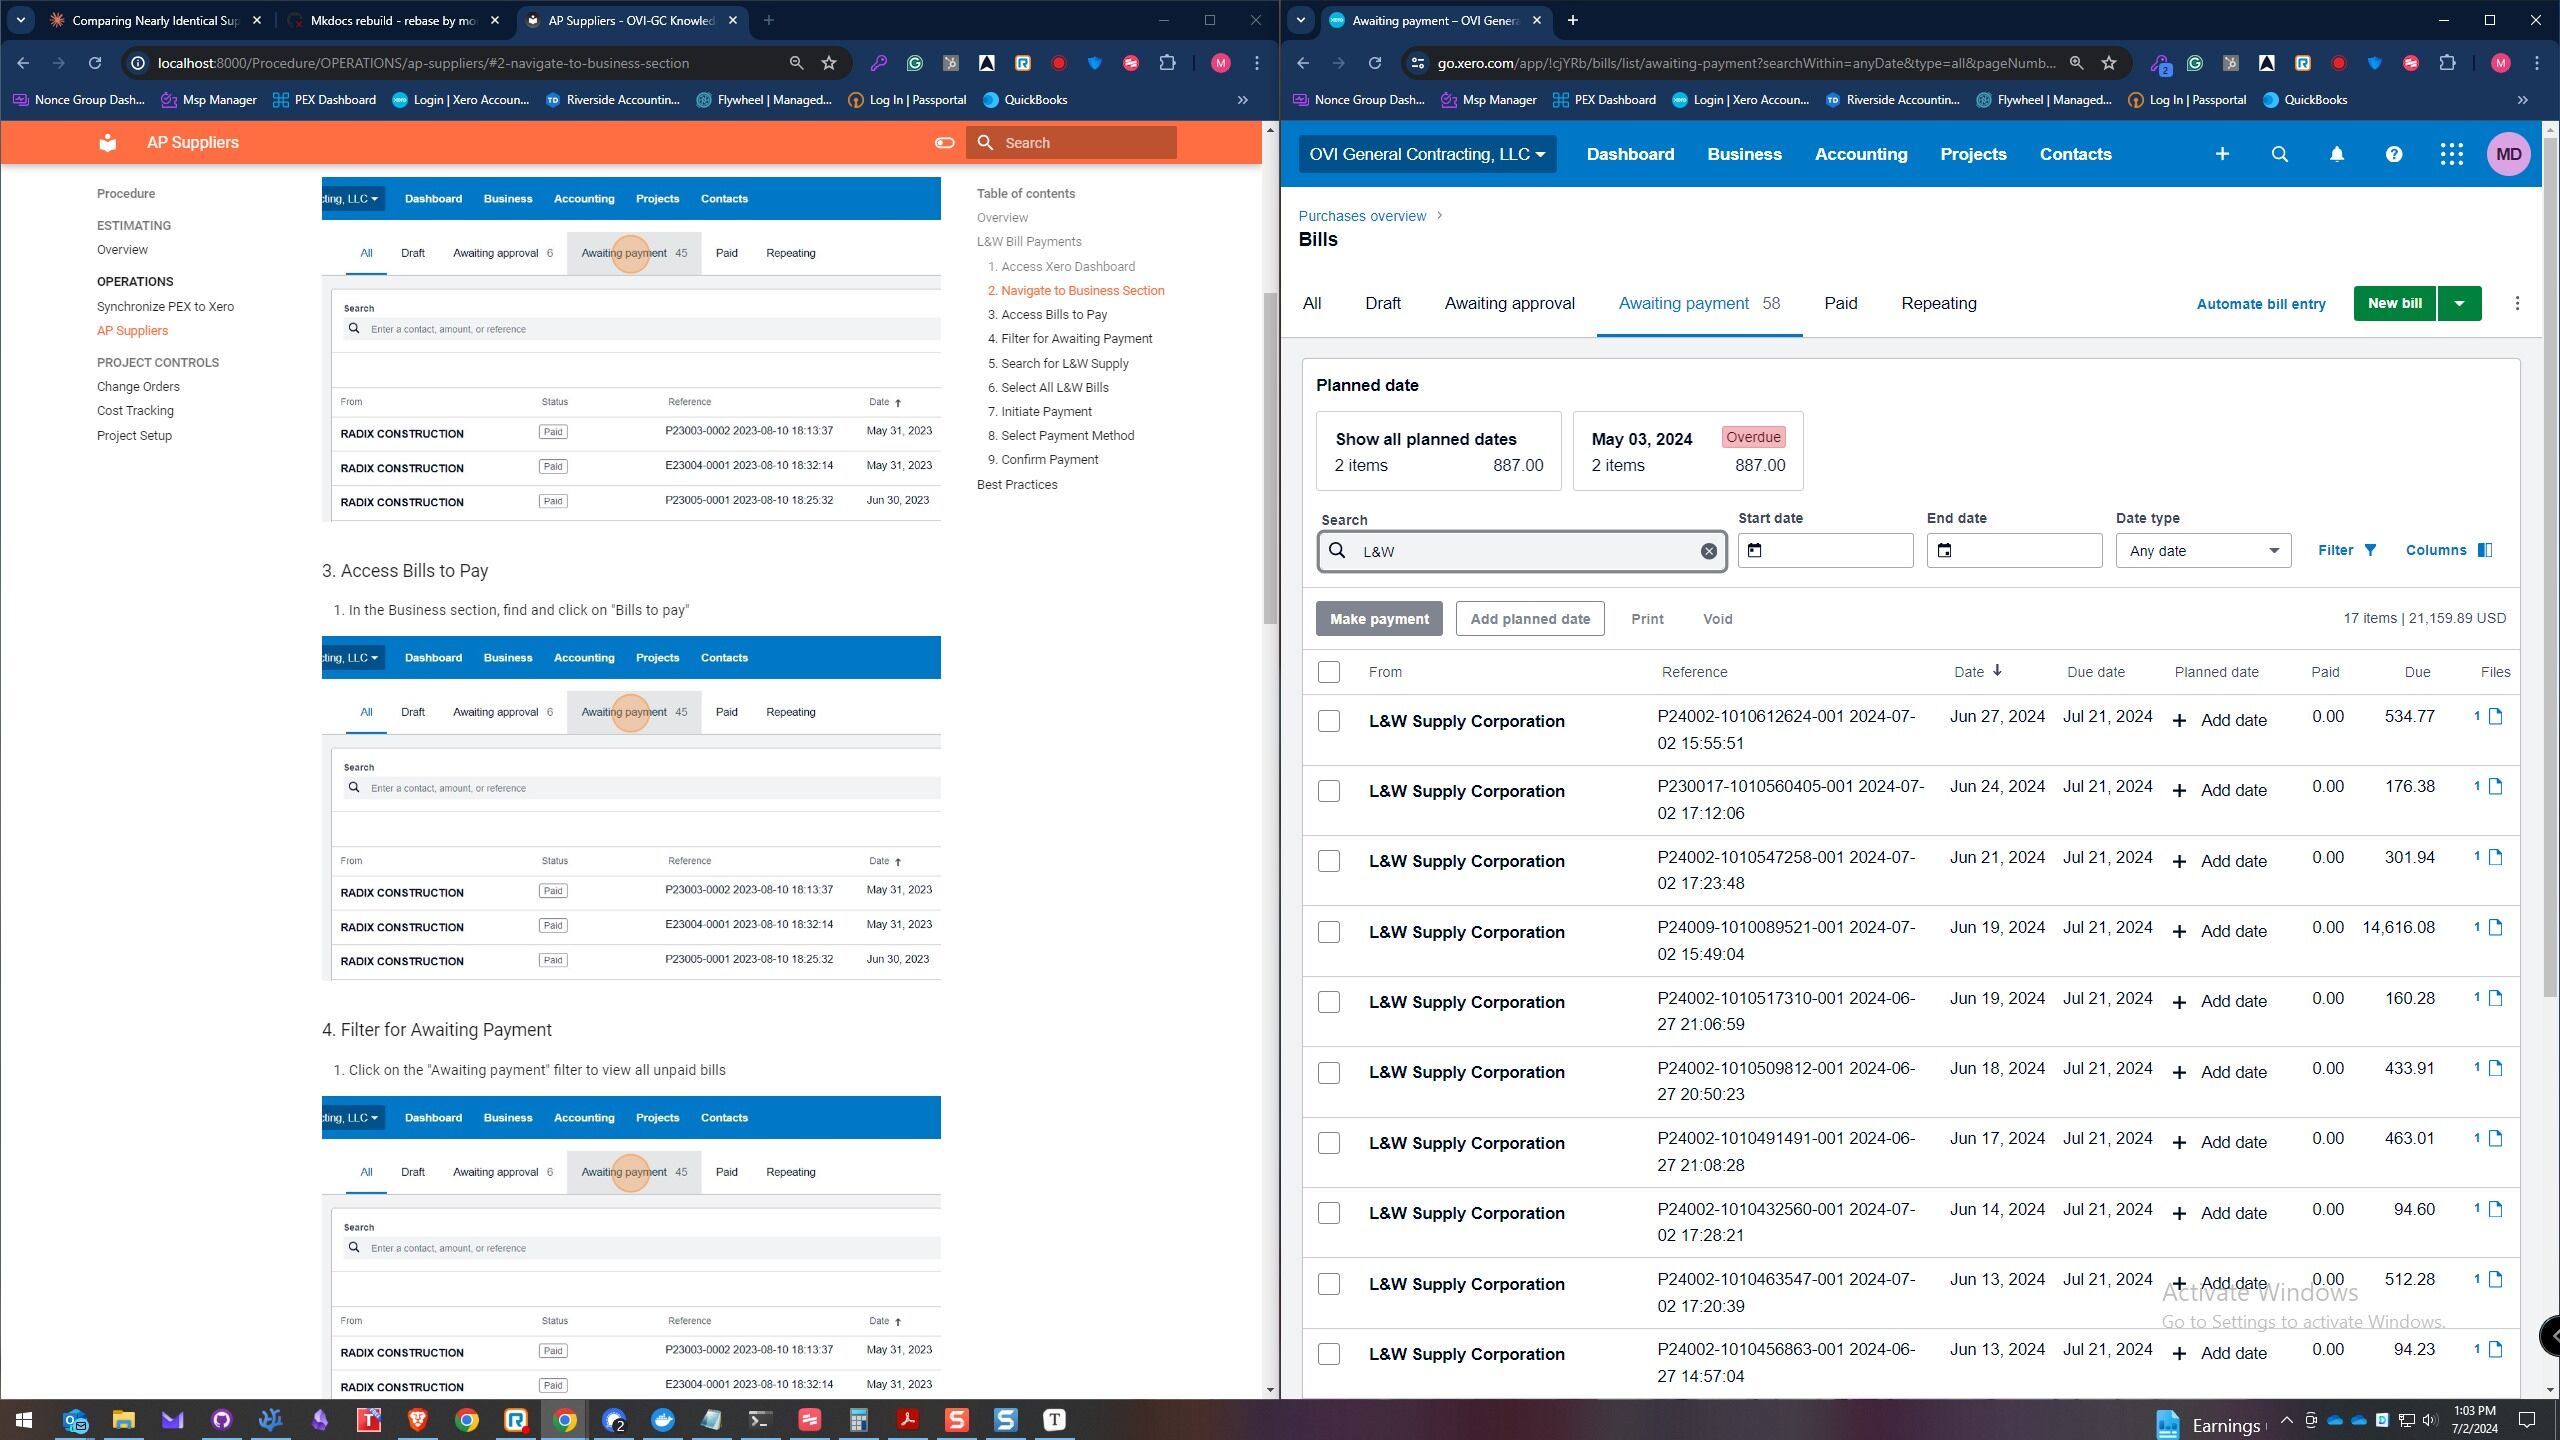Click the Make payment button
Viewport: 2560px width, 1440px height.
point(1378,619)
